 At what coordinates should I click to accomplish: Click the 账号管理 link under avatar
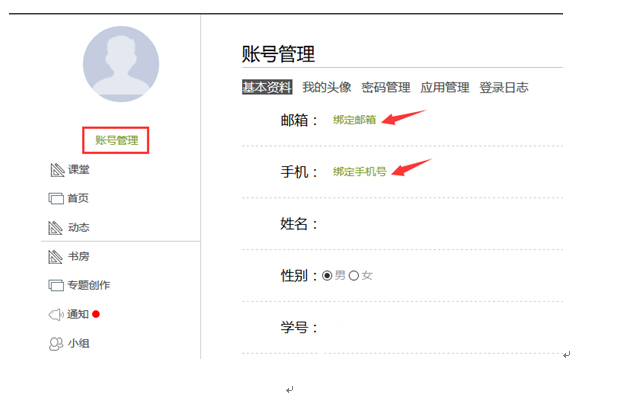click(116, 140)
